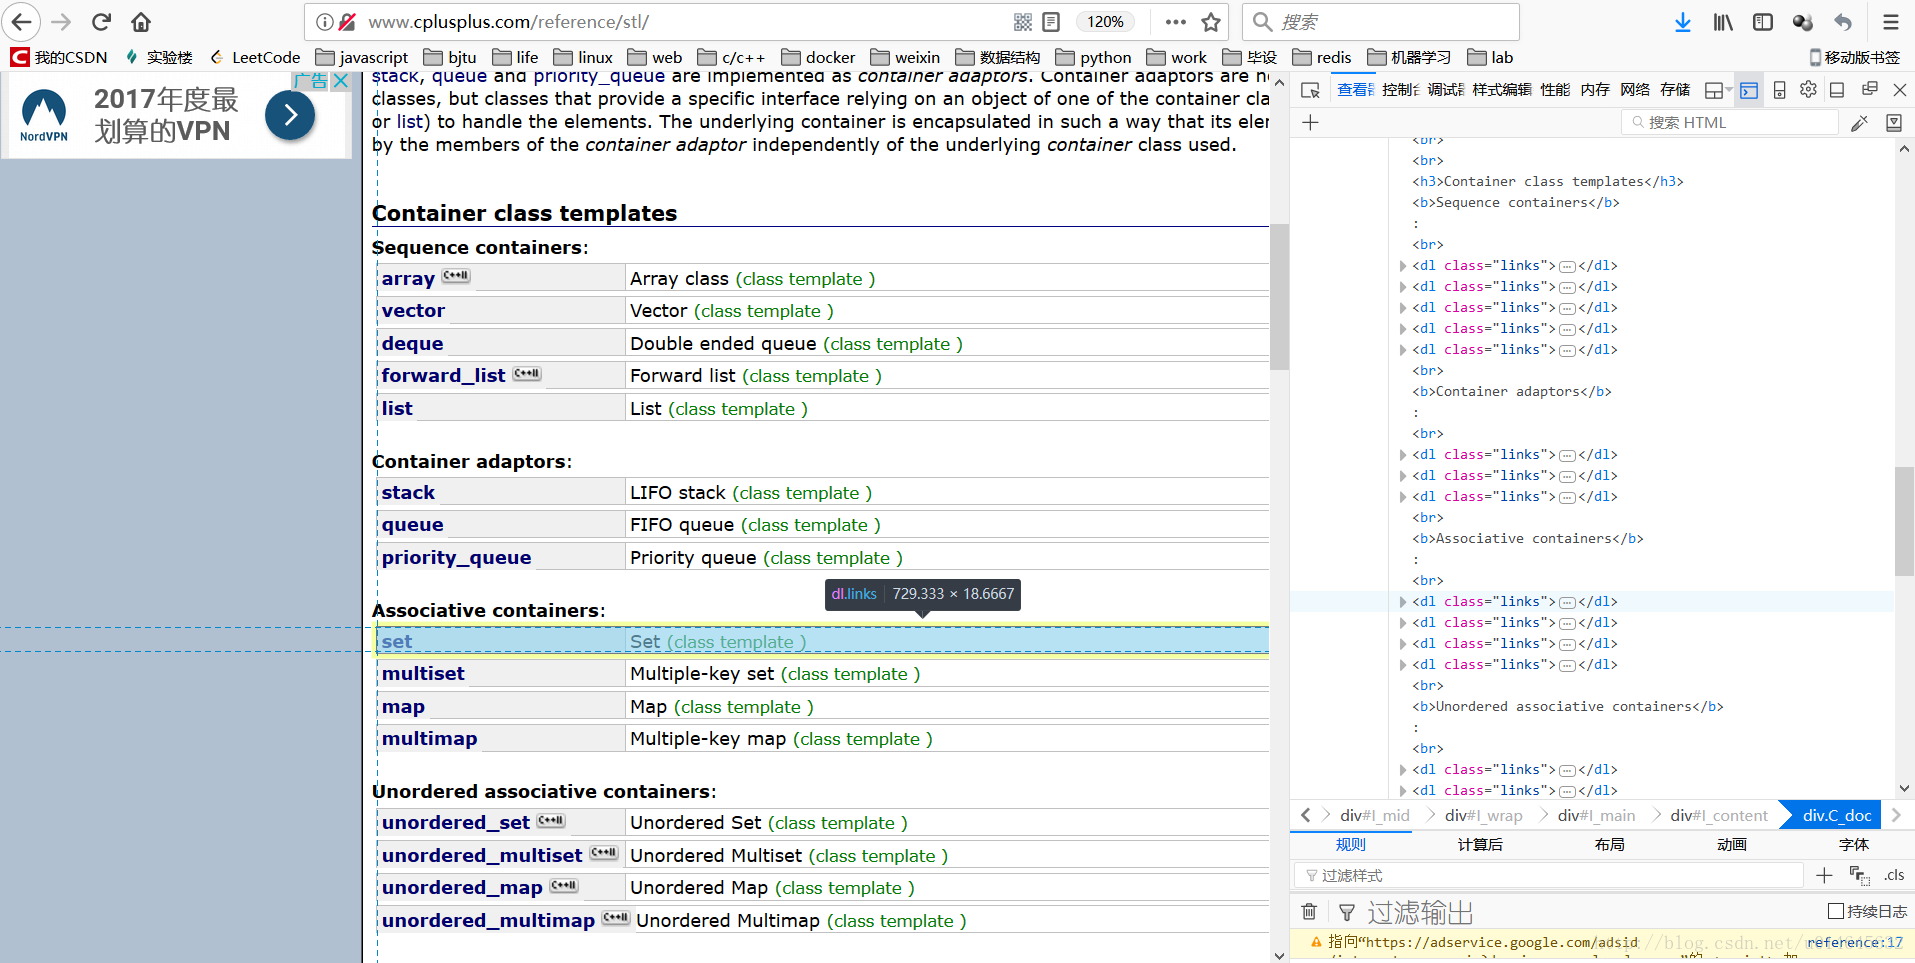This screenshot has height=963, width=1915.
Task: Open devtools settings gear
Action: coord(1808,90)
